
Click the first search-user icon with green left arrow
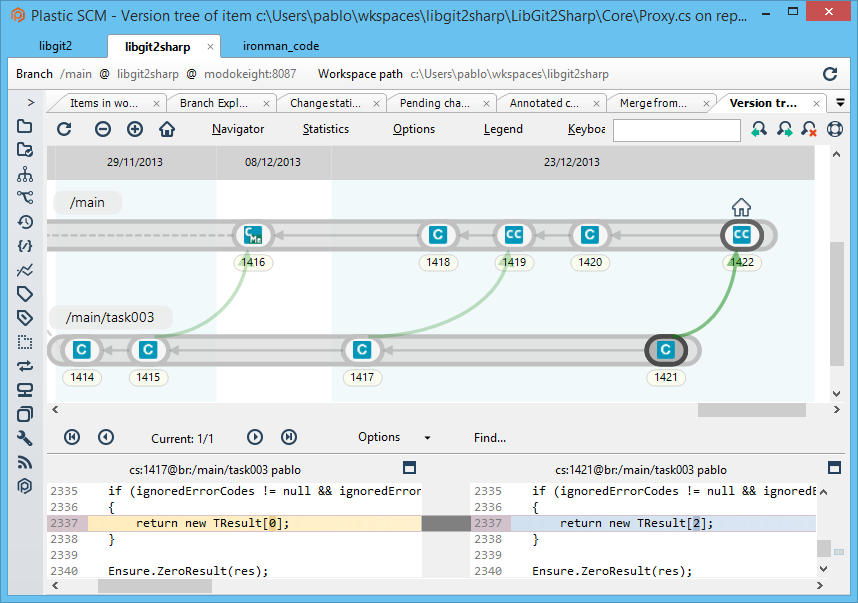click(758, 129)
